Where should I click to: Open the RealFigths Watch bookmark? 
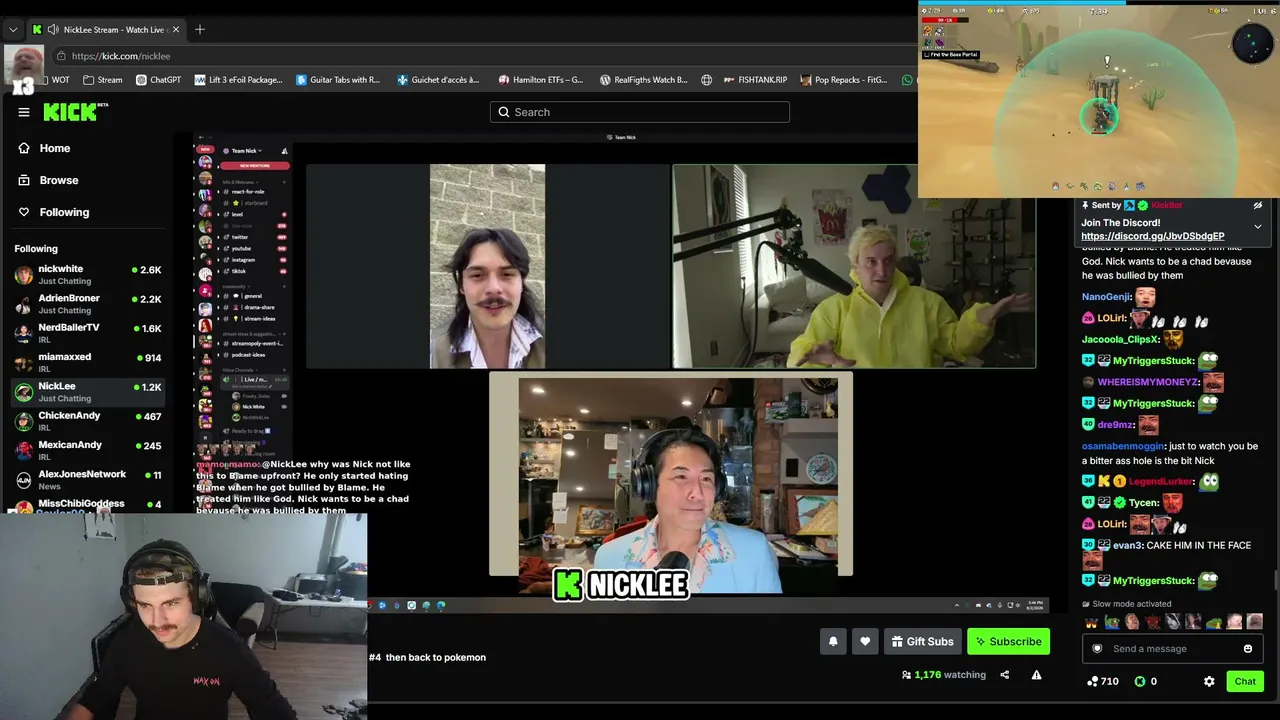click(643, 80)
